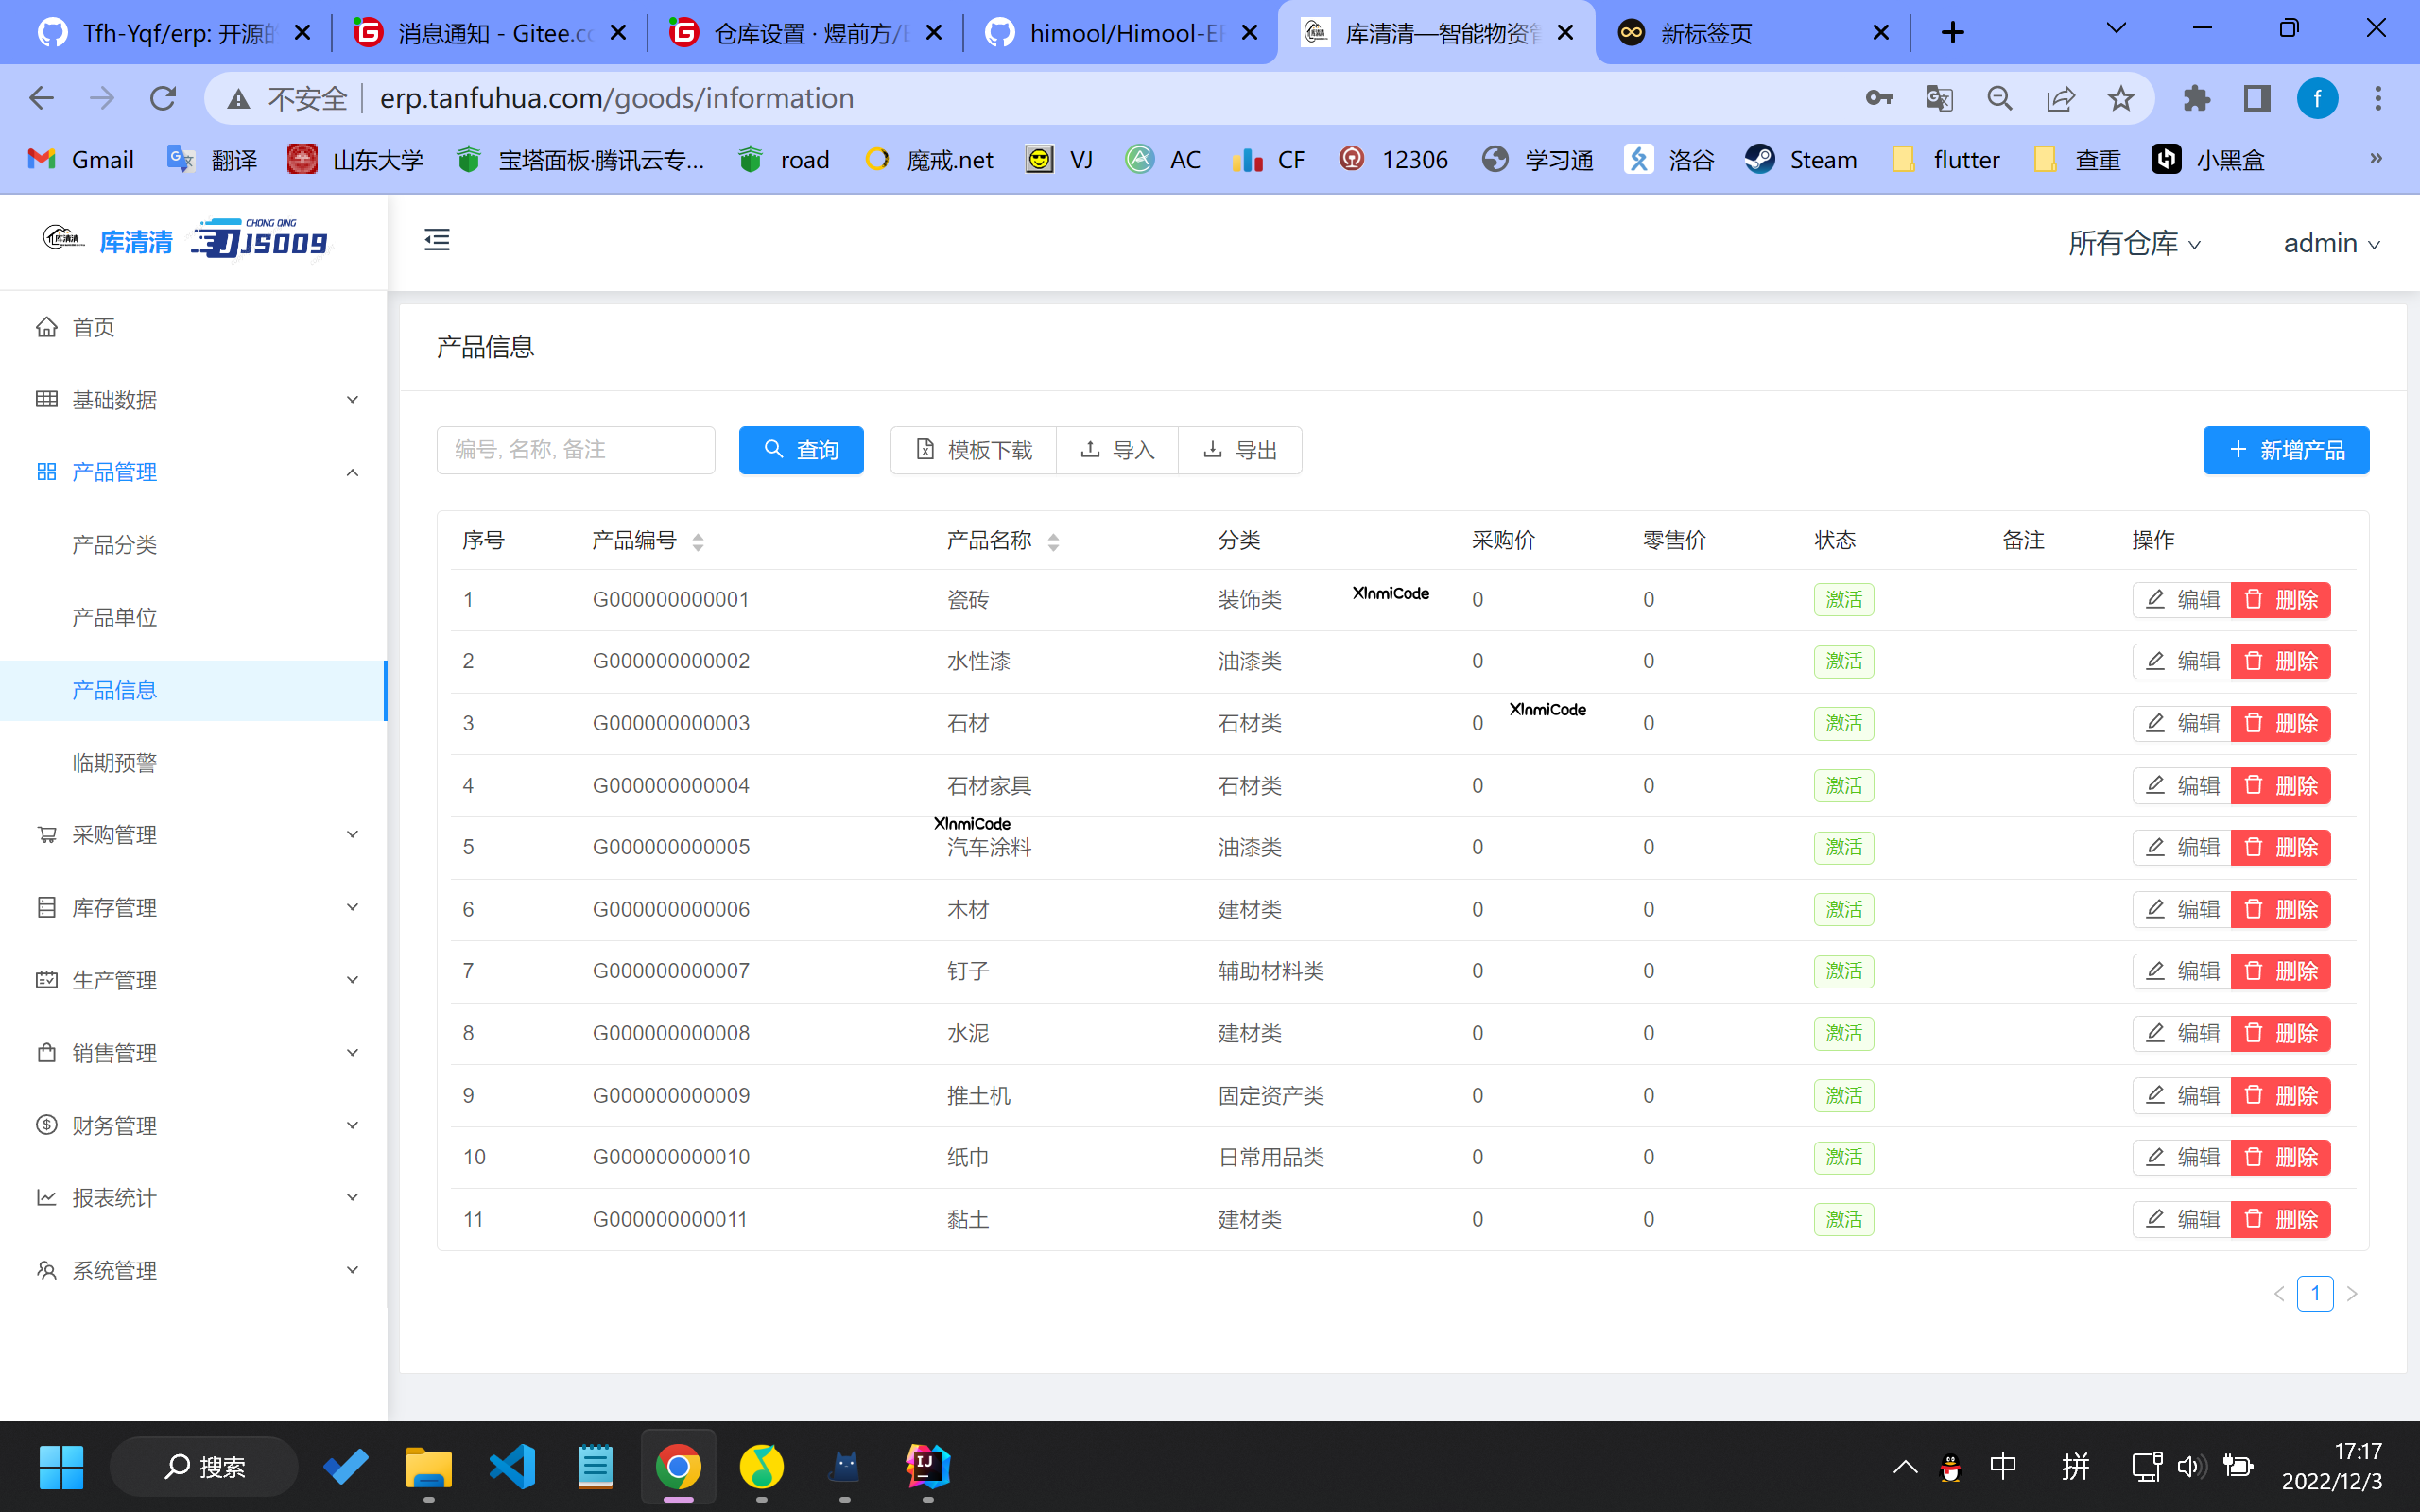
Task: Toggle the 激活 status badge for 纸巾
Action: pos(1843,1157)
